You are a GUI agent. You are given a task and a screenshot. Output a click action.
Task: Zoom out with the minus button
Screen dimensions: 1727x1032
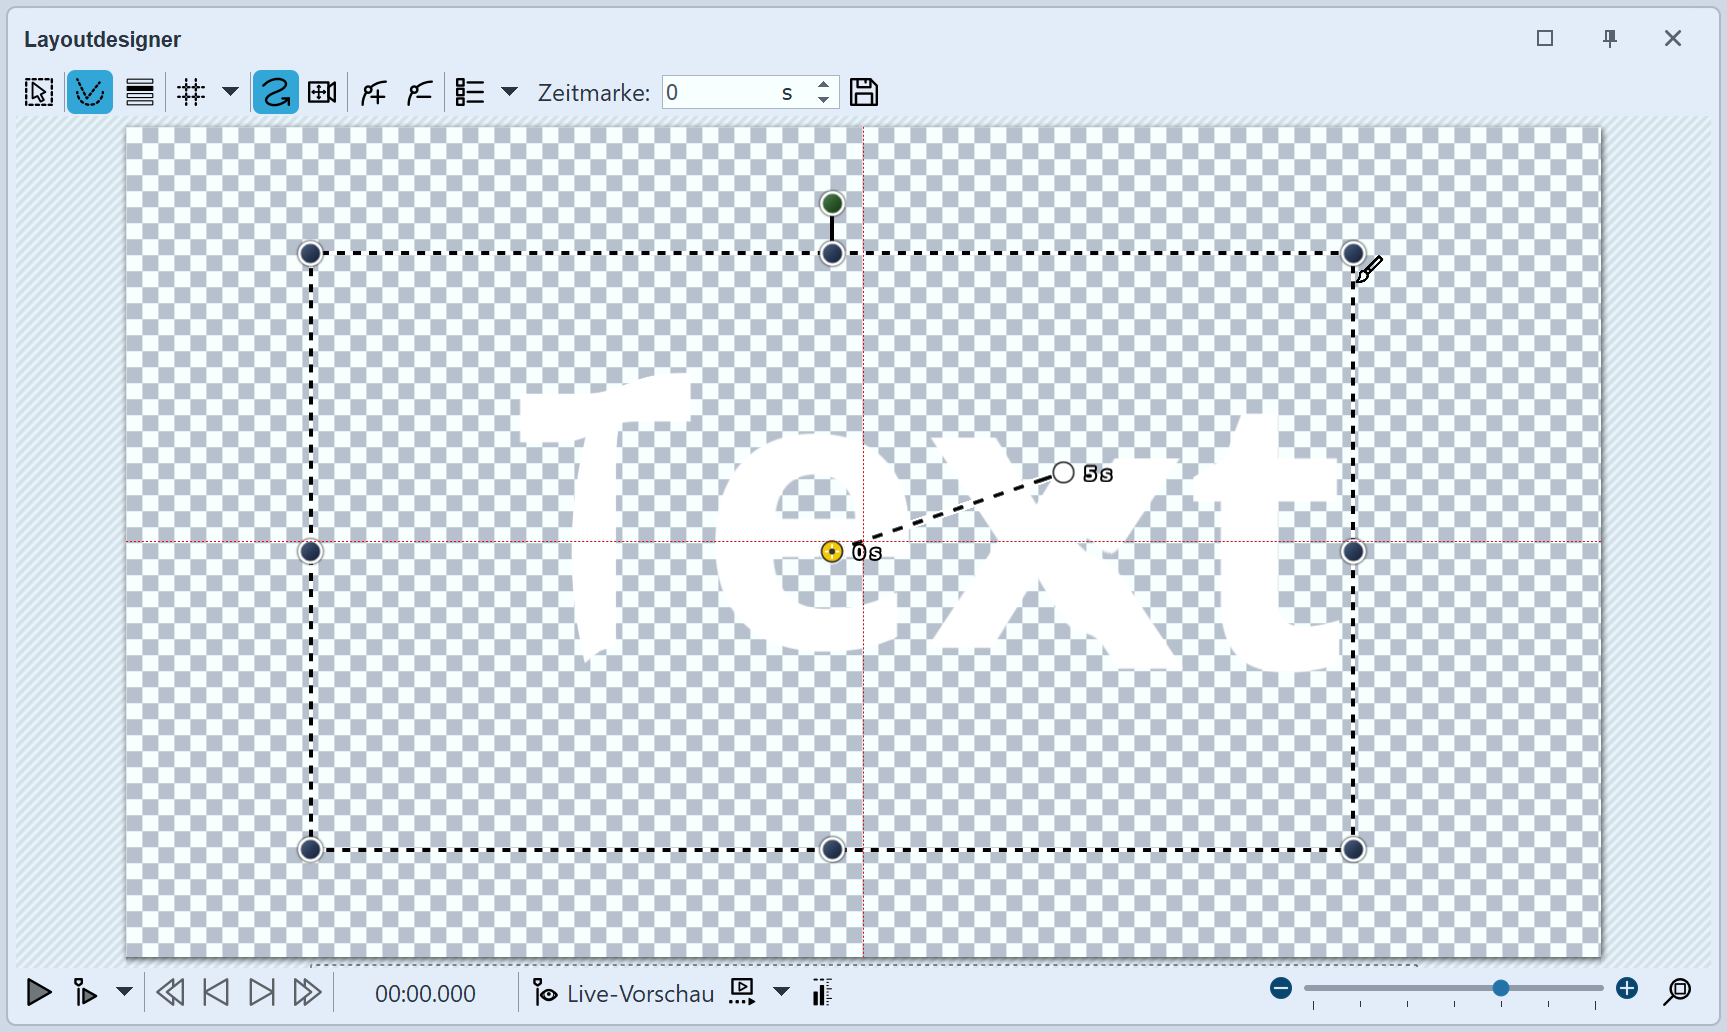click(x=1281, y=989)
